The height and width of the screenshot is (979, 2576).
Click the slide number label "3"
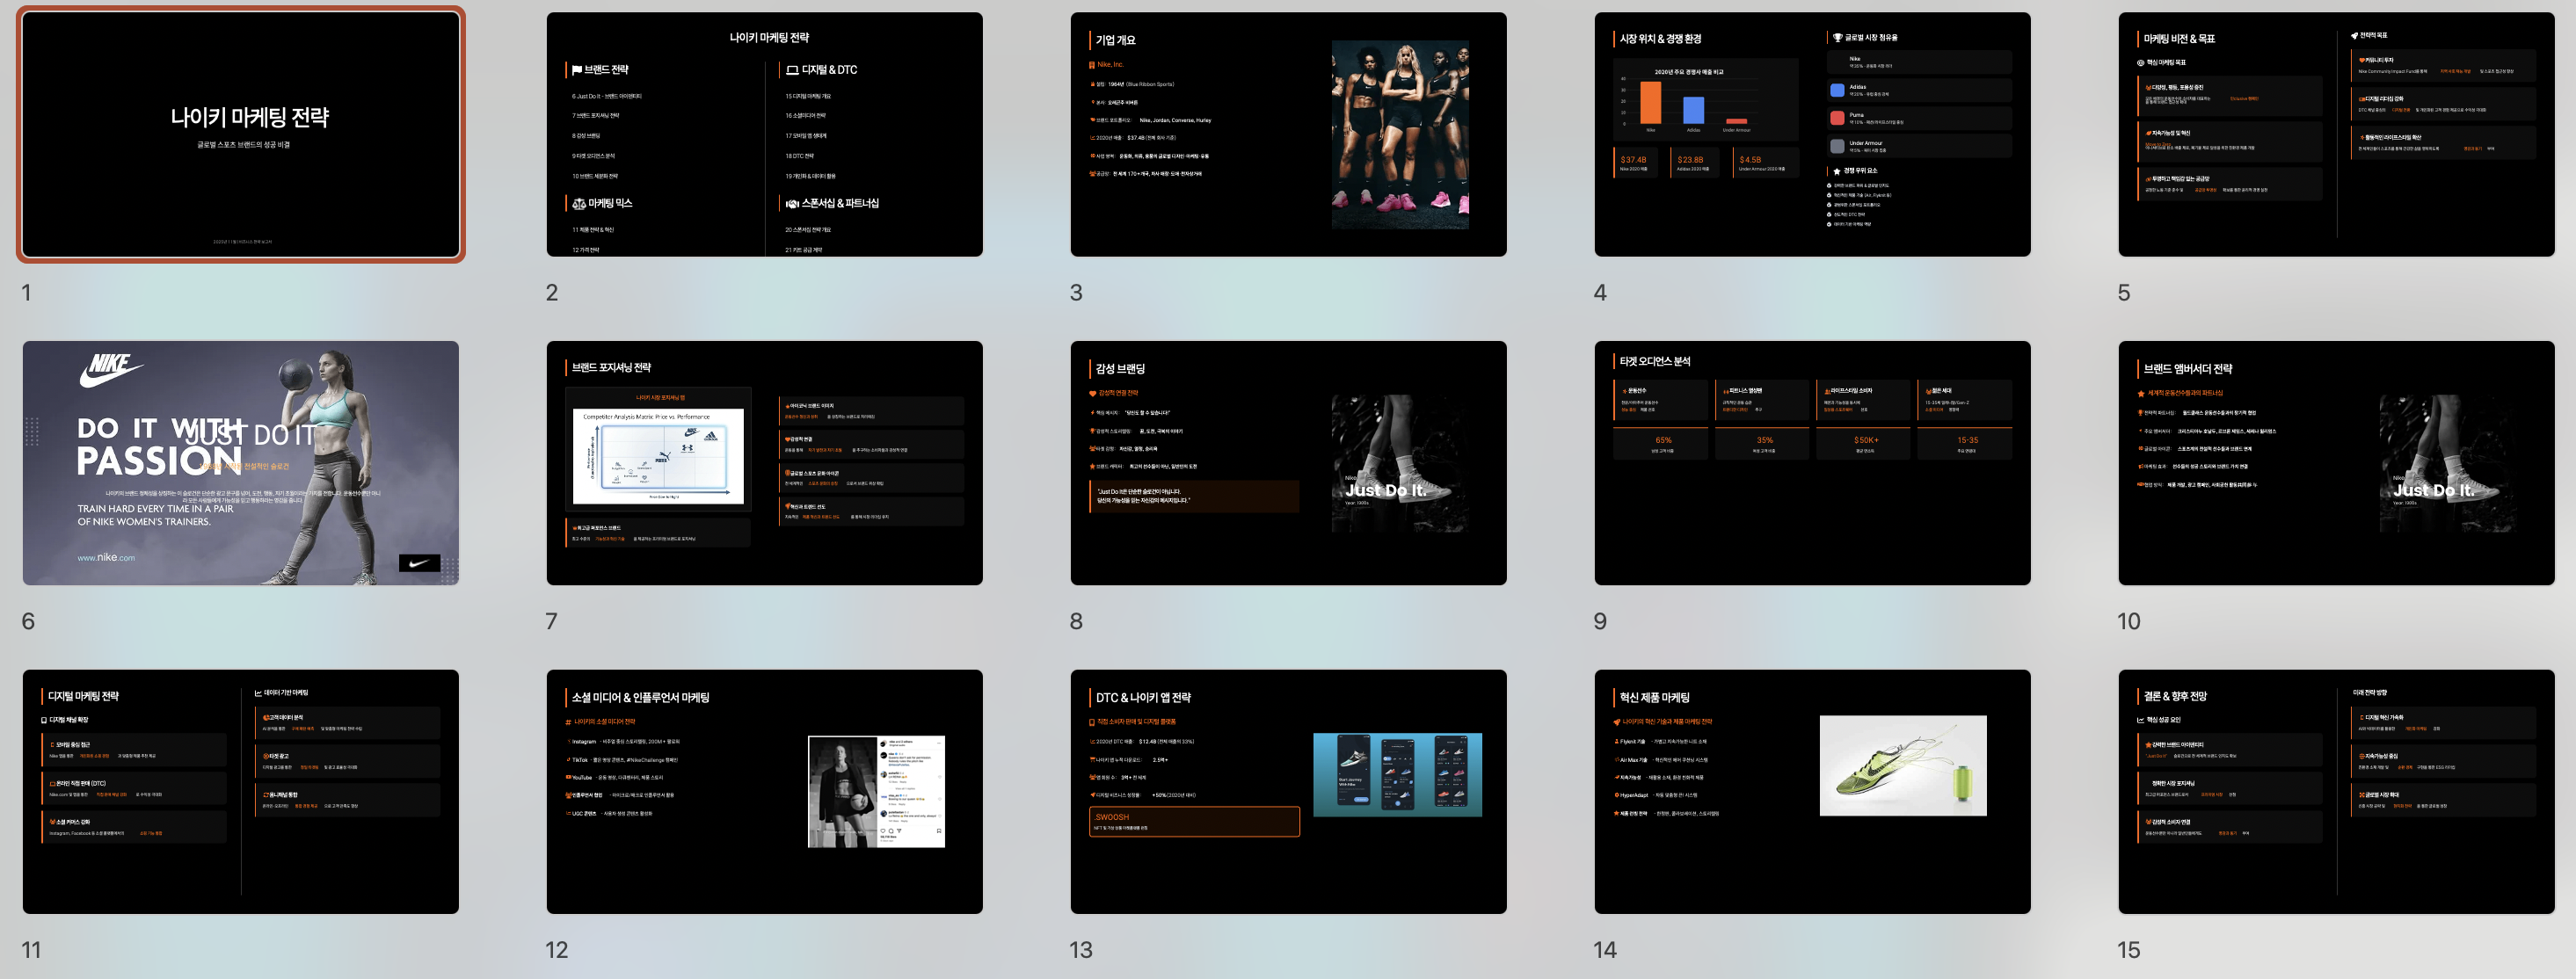1076,293
